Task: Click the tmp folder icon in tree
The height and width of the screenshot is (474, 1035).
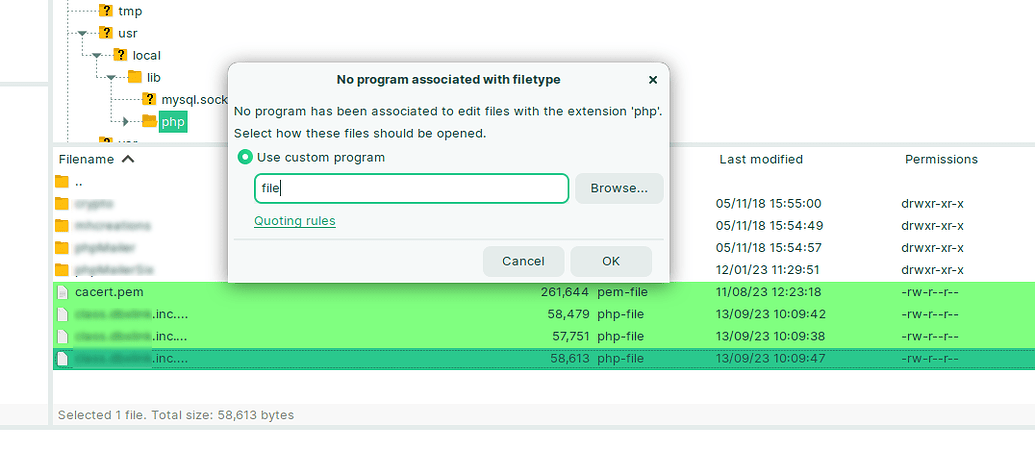Action: point(106,11)
